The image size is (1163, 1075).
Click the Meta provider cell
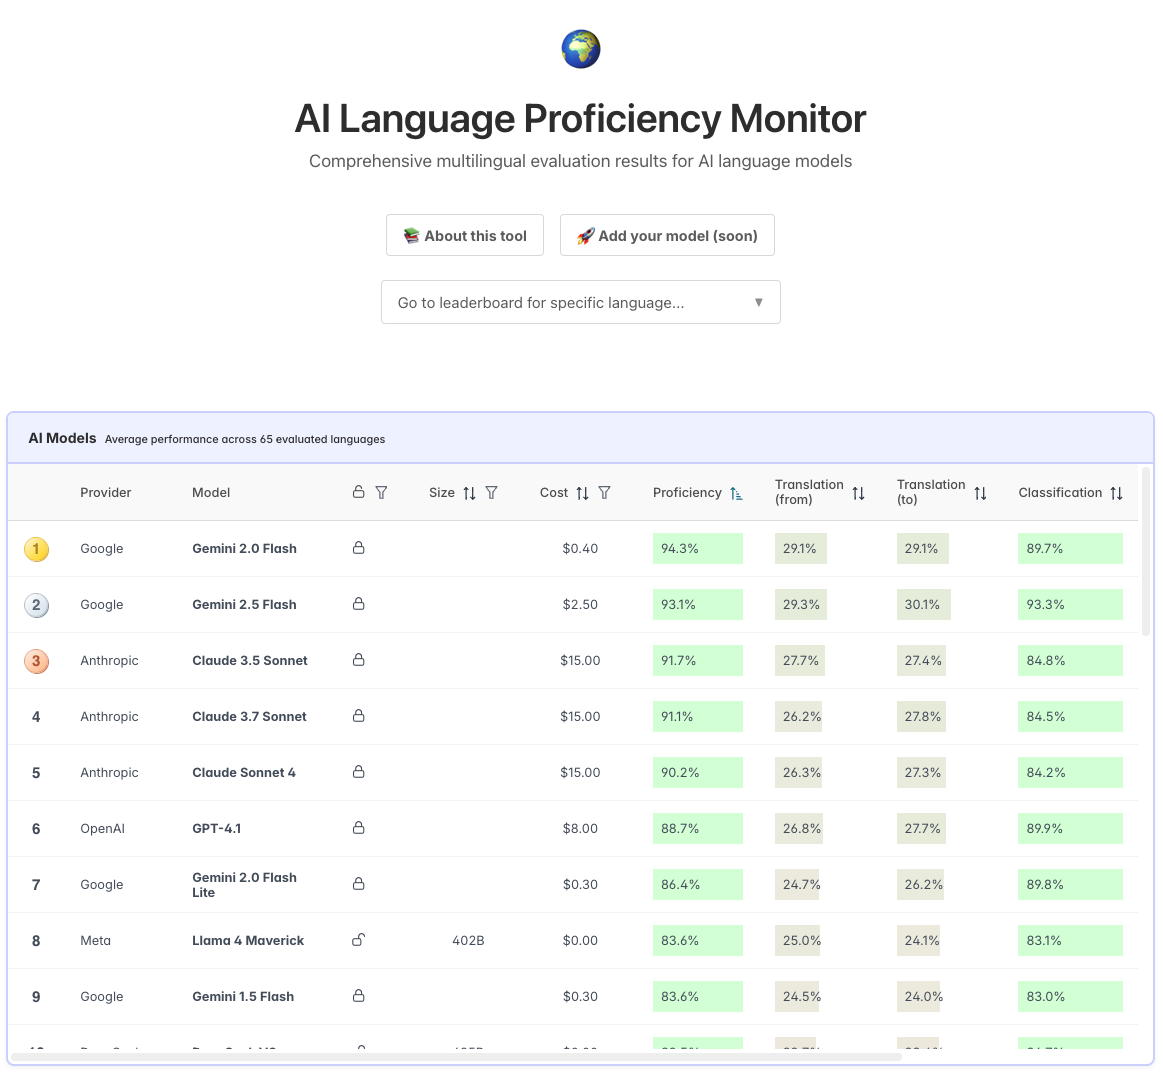pos(95,941)
